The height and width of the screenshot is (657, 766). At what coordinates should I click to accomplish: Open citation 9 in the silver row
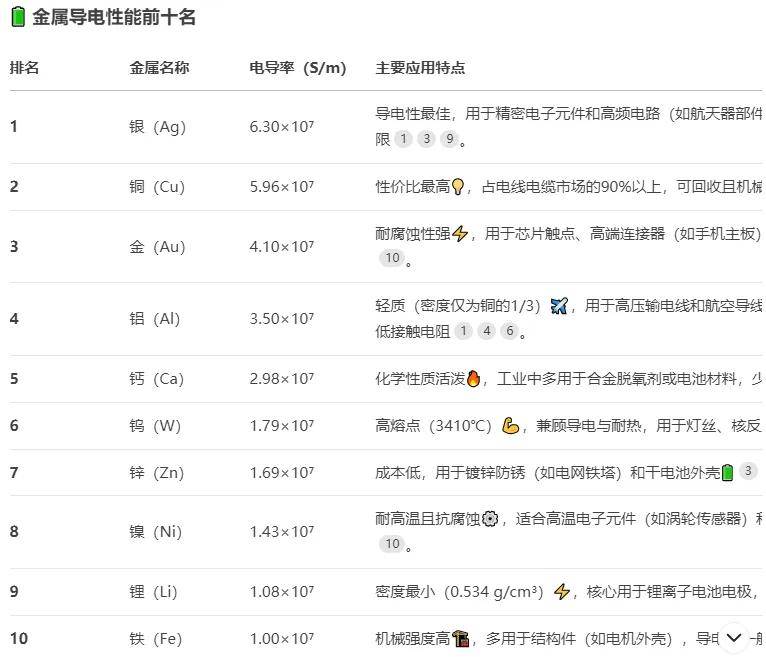pos(449,139)
